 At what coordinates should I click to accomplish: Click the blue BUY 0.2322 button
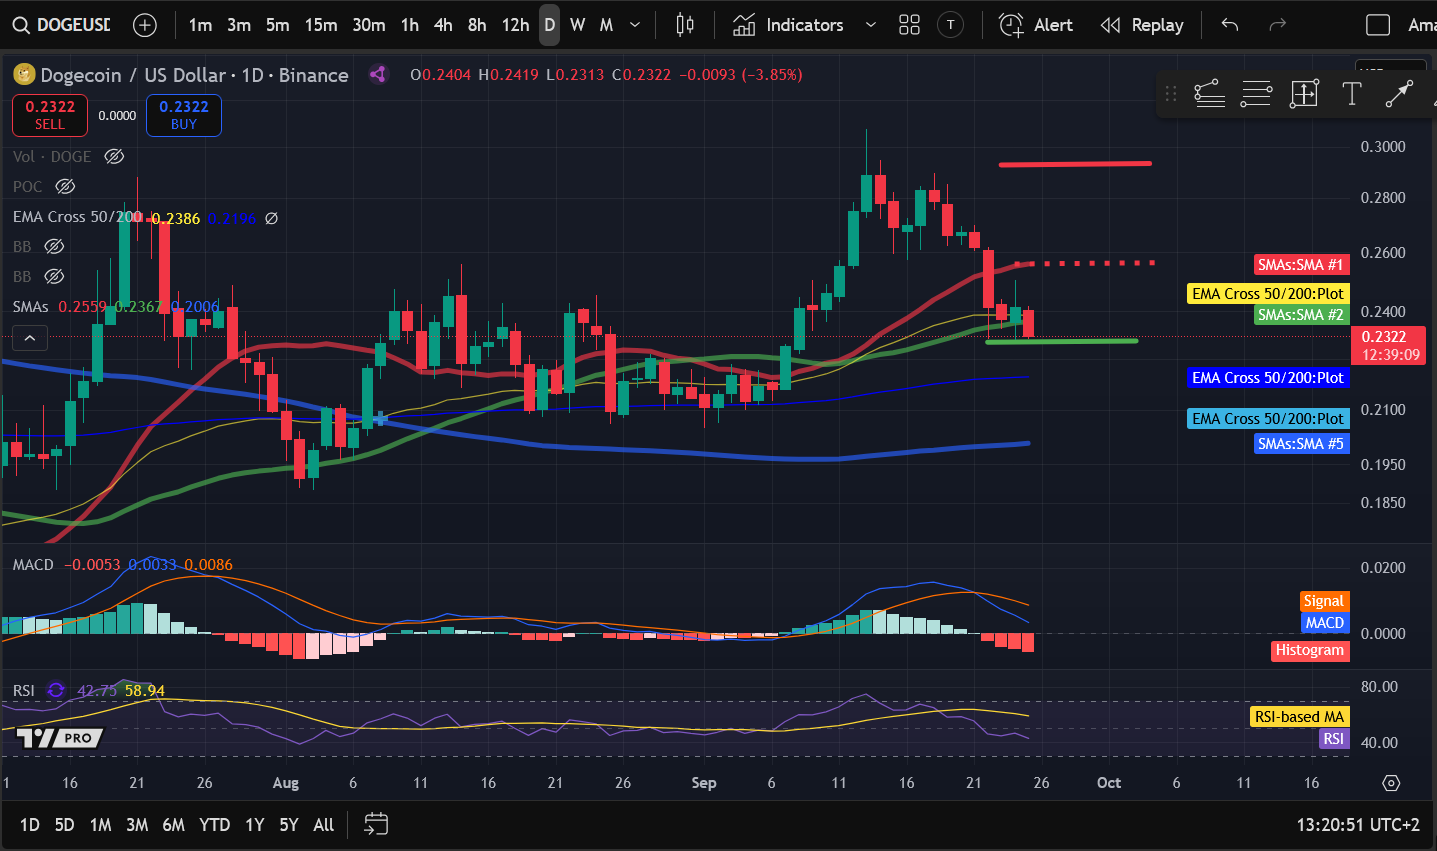pyautogui.click(x=184, y=115)
